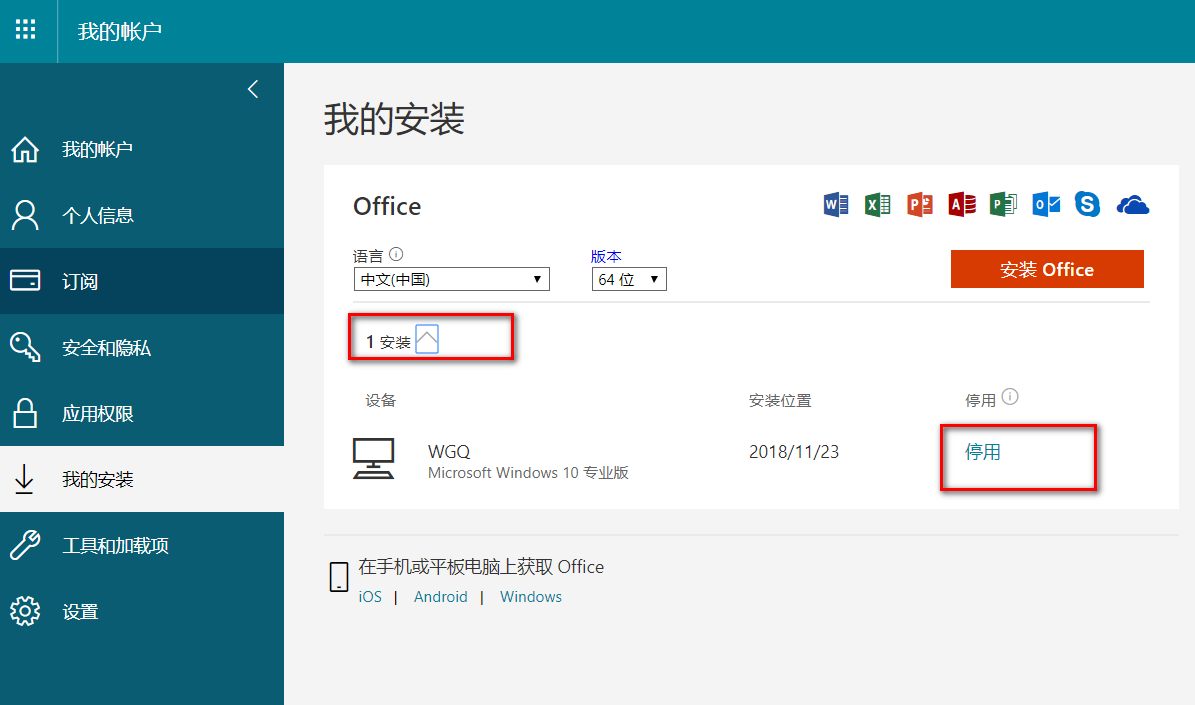Open the Windows link
The width and height of the screenshot is (1195, 705).
pyautogui.click(x=530, y=597)
